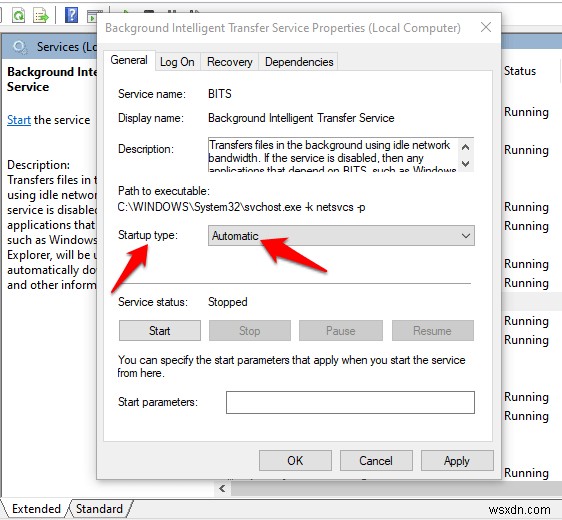Switch to the Extended view tab
The image size is (562, 520).
click(x=36, y=509)
